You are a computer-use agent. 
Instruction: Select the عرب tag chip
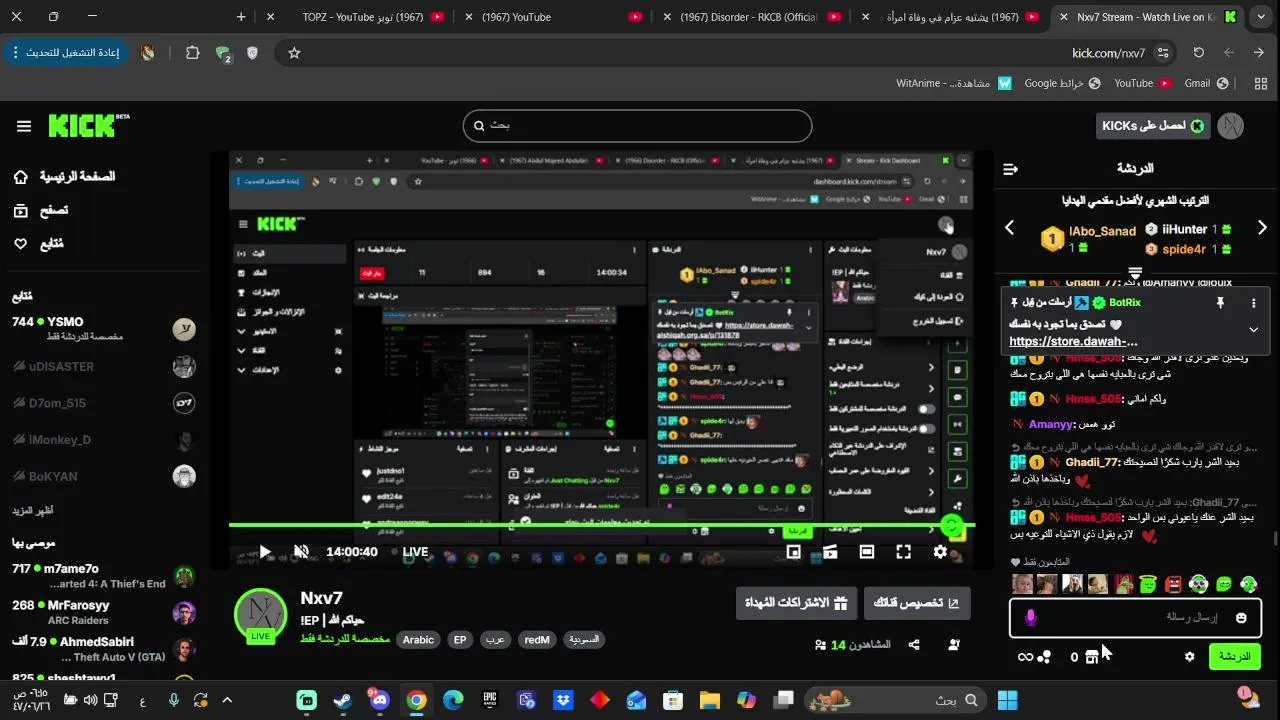(x=495, y=640)
